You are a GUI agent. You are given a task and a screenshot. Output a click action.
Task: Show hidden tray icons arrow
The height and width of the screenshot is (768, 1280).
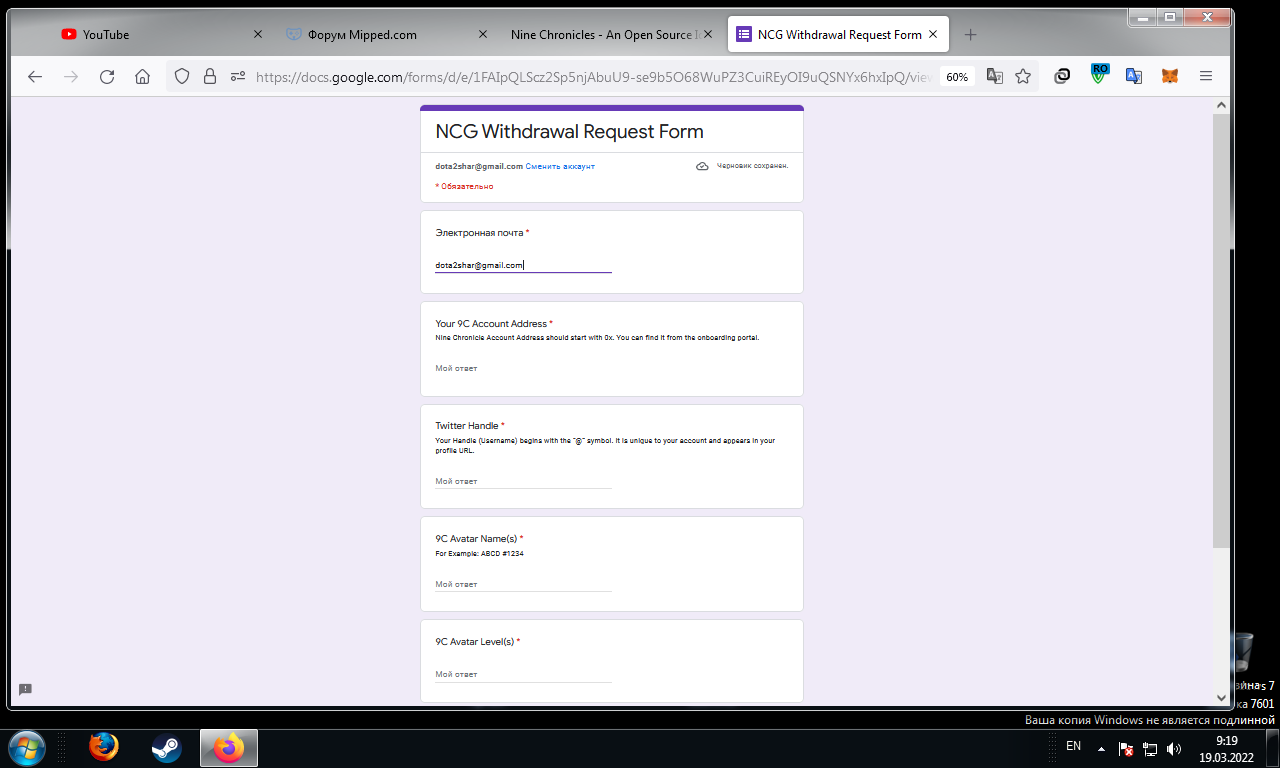(1102, 748)
